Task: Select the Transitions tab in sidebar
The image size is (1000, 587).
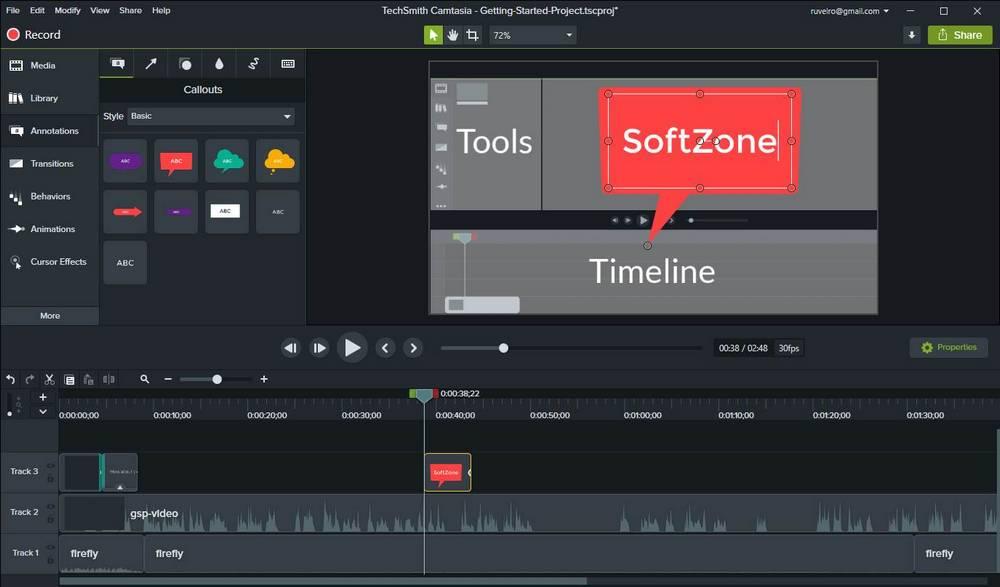Action: (50, 163)
